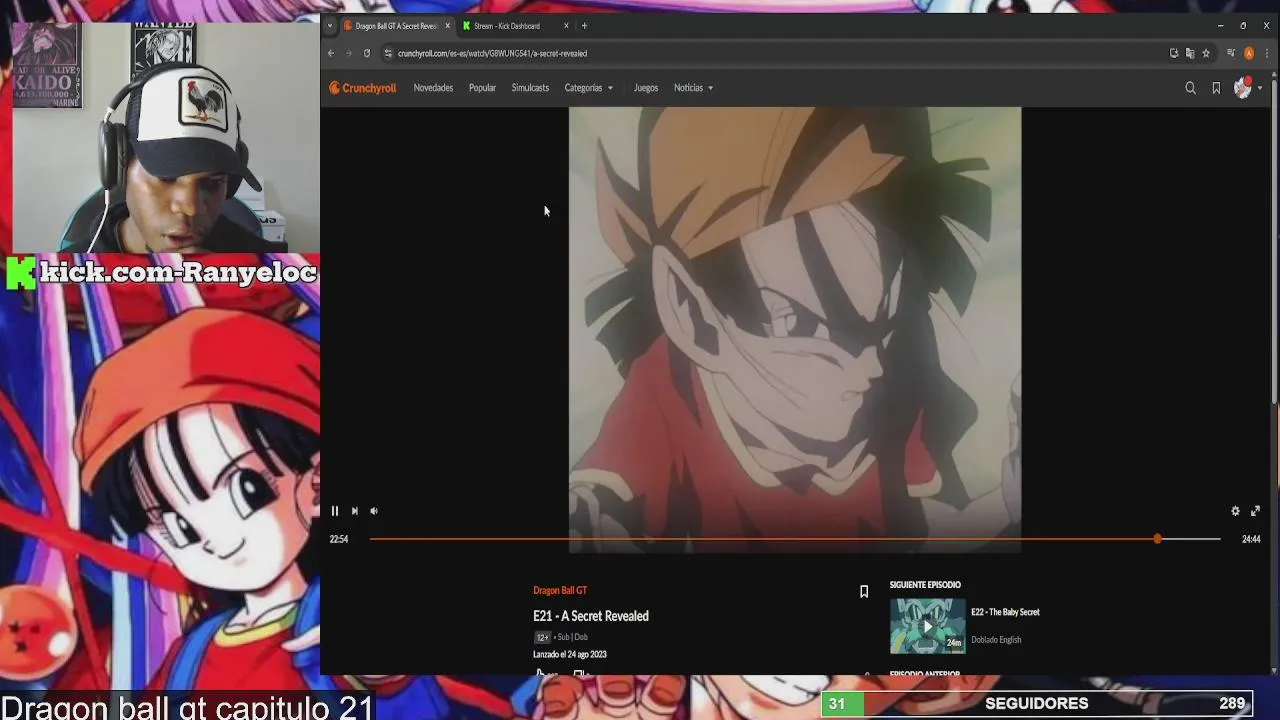Click the current time 22:54 label
Screen dimensions: 1280x720
pos(339,539)
